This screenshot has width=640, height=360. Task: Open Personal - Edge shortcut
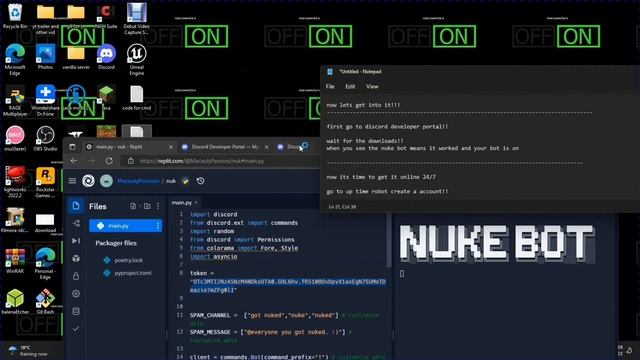pos(45,264)
